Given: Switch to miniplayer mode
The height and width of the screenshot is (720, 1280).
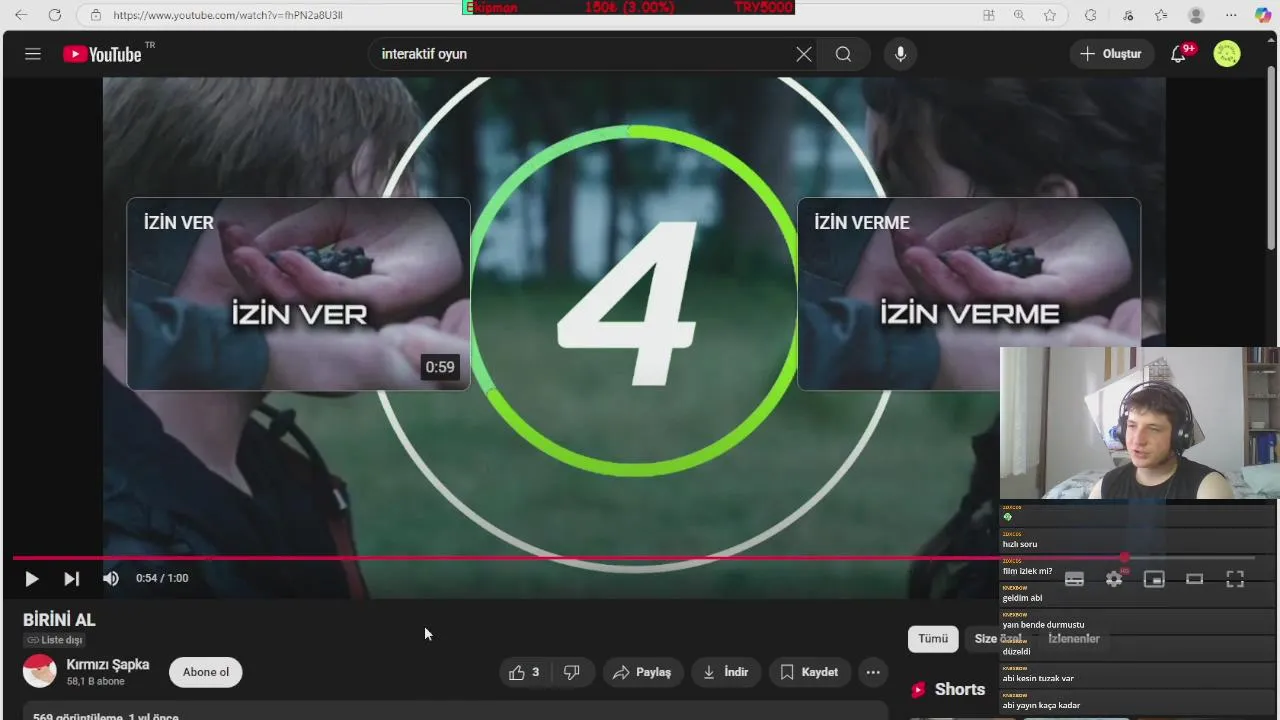Looking at the screenshot, I should [x=1154, y=579].
